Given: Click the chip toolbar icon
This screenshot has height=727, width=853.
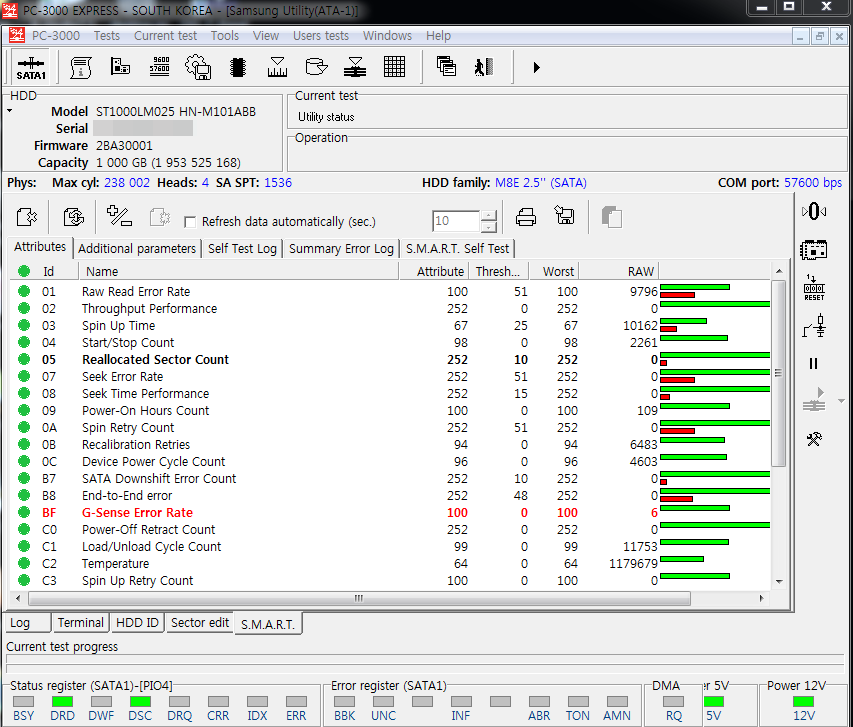Looking at the screenshot, I should click(x=238, y=67).
